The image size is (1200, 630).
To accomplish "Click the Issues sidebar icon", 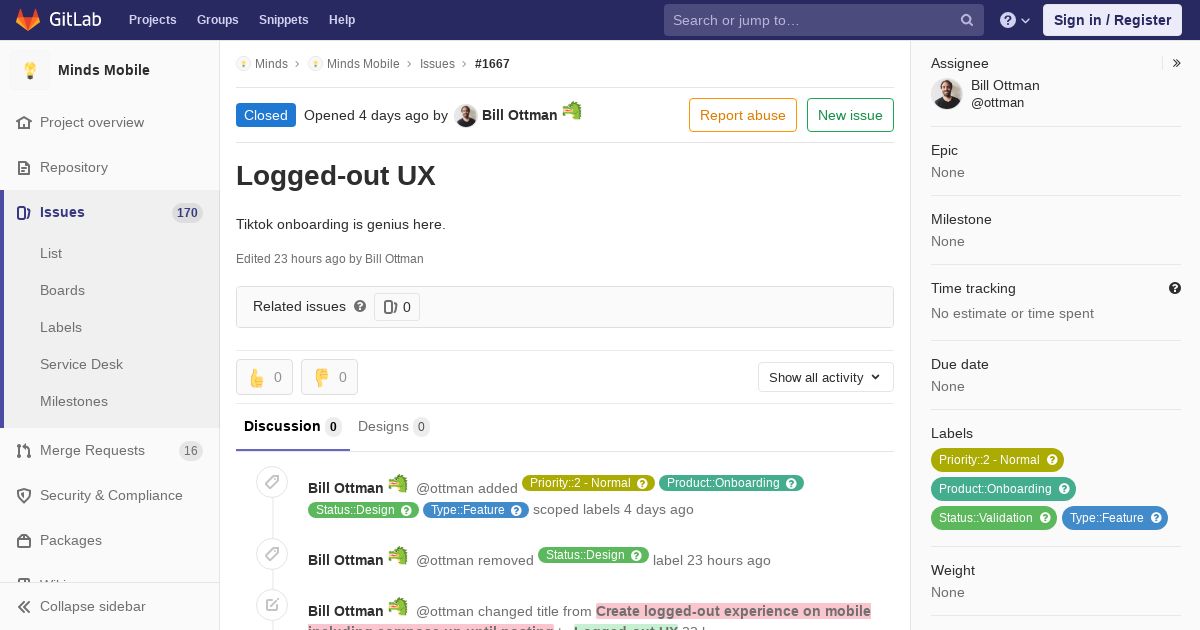I will click(24, 212).
